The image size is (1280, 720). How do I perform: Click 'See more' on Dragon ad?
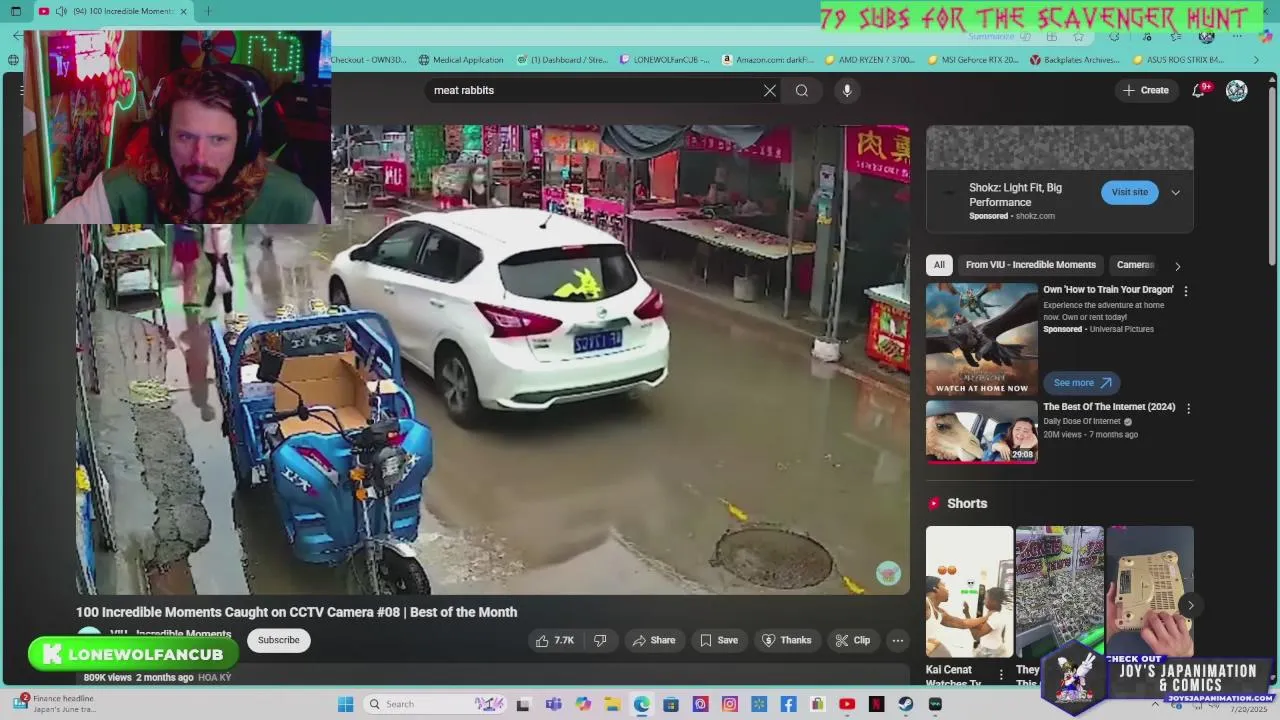point(1082,383)
